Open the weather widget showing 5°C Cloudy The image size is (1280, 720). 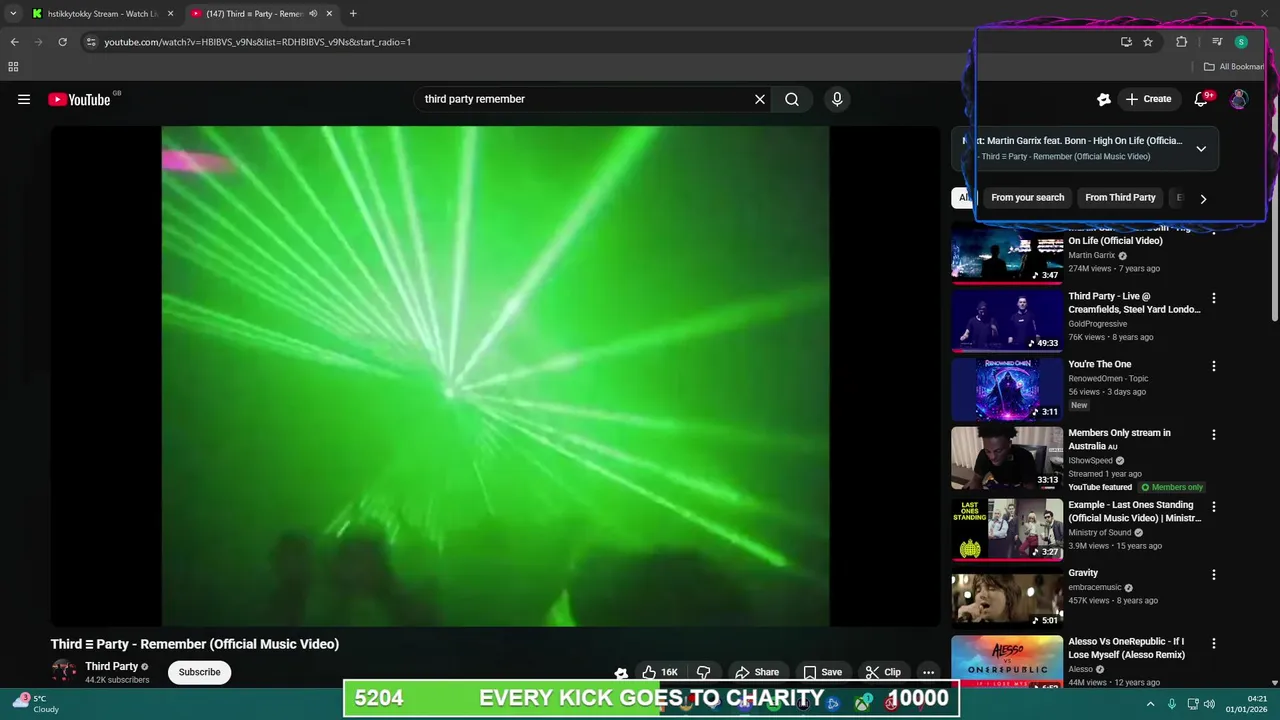(35, 704)
